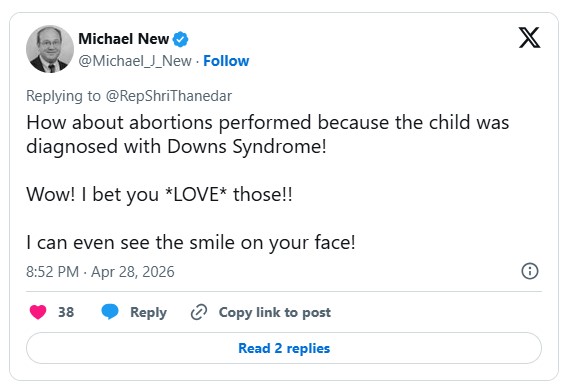Click Copy link to post text
The width and height of the screenshot is (575, 384).
275,312
